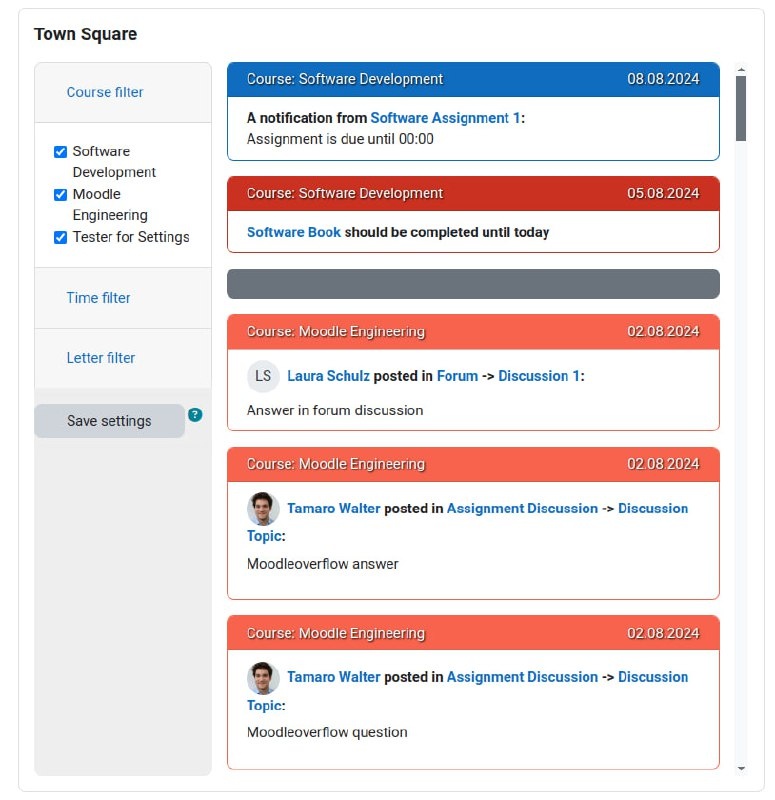Click Laura Schulz's LS avatar icon

click(263, 376)
